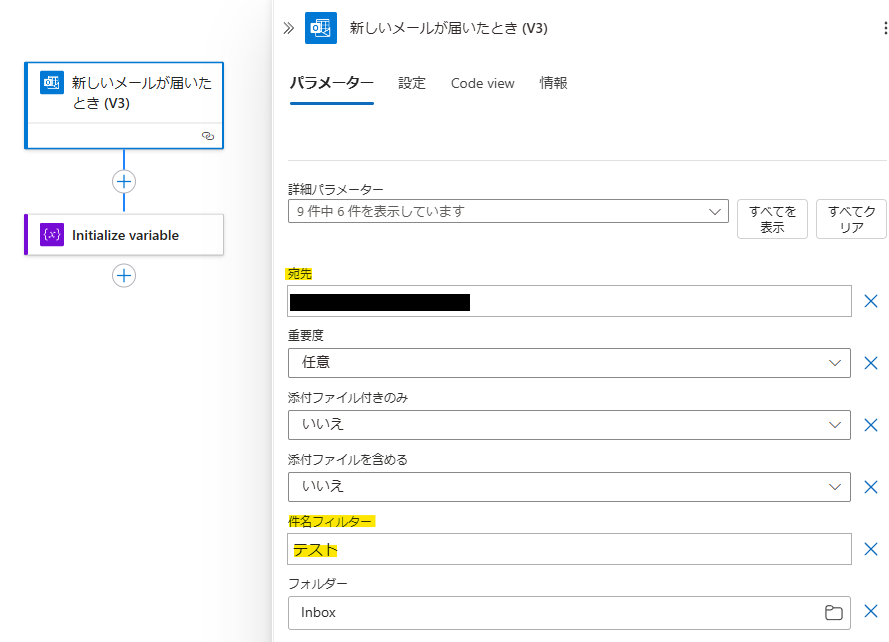Open the panel's more options menu
This screenshot has height=642, width=889.
[885, 28]
